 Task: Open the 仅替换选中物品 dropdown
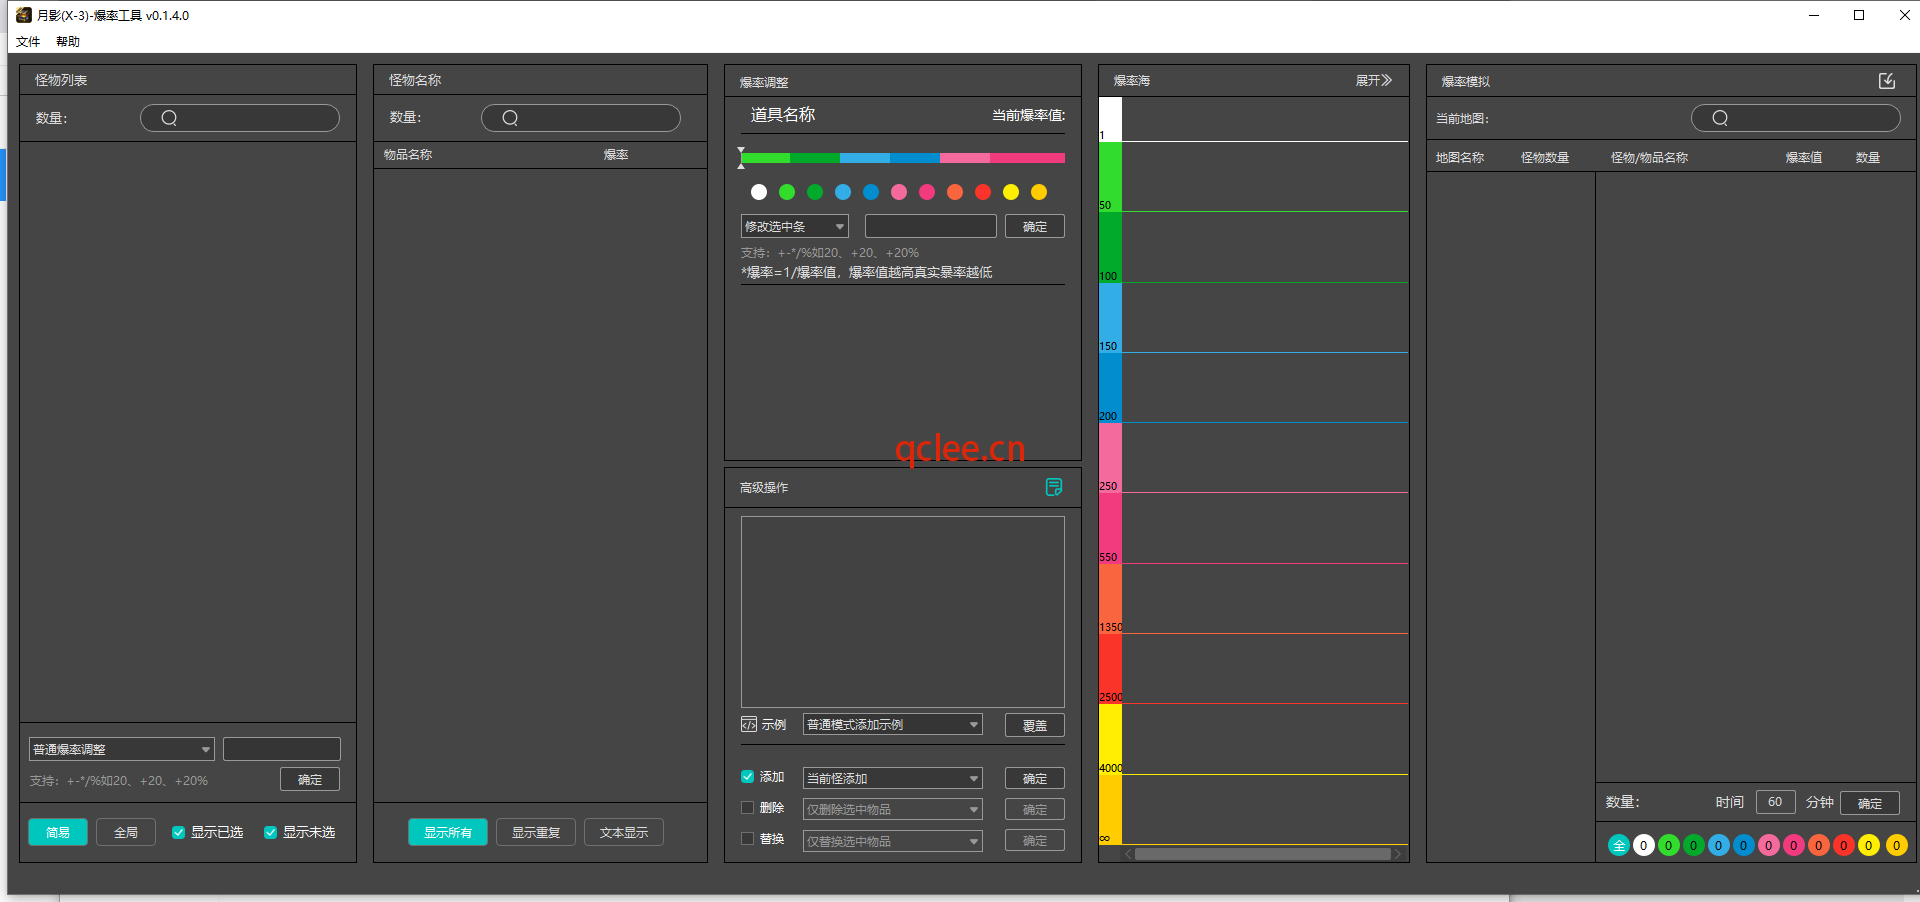click(893, 841)
